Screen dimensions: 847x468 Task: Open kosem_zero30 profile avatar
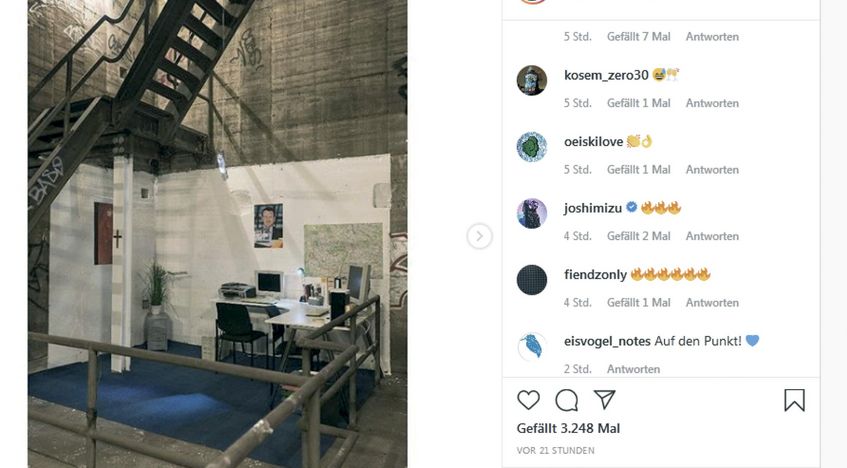pyautogui.click(x=532, y=81)
